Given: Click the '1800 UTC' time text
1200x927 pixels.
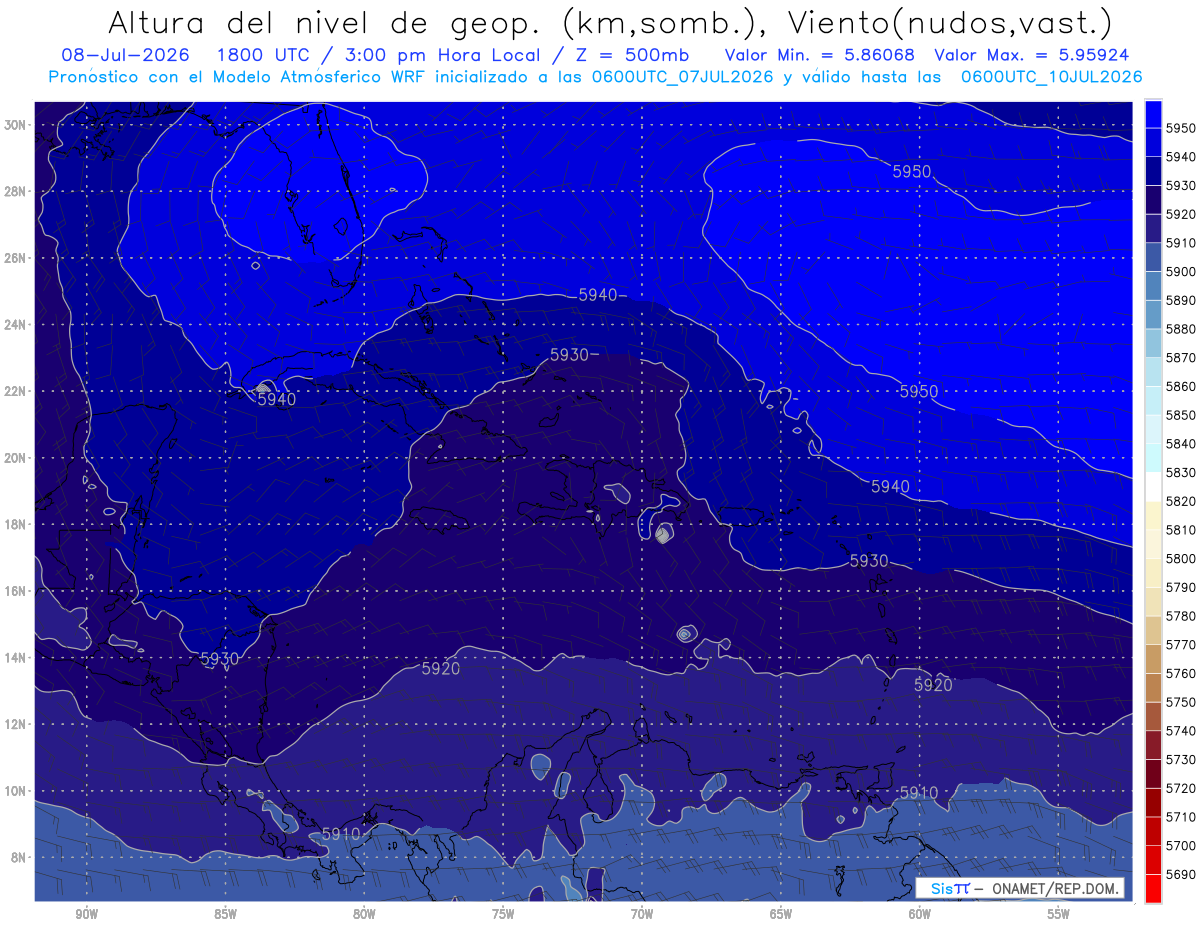Looking at the screenshot, I should [263, 55].
